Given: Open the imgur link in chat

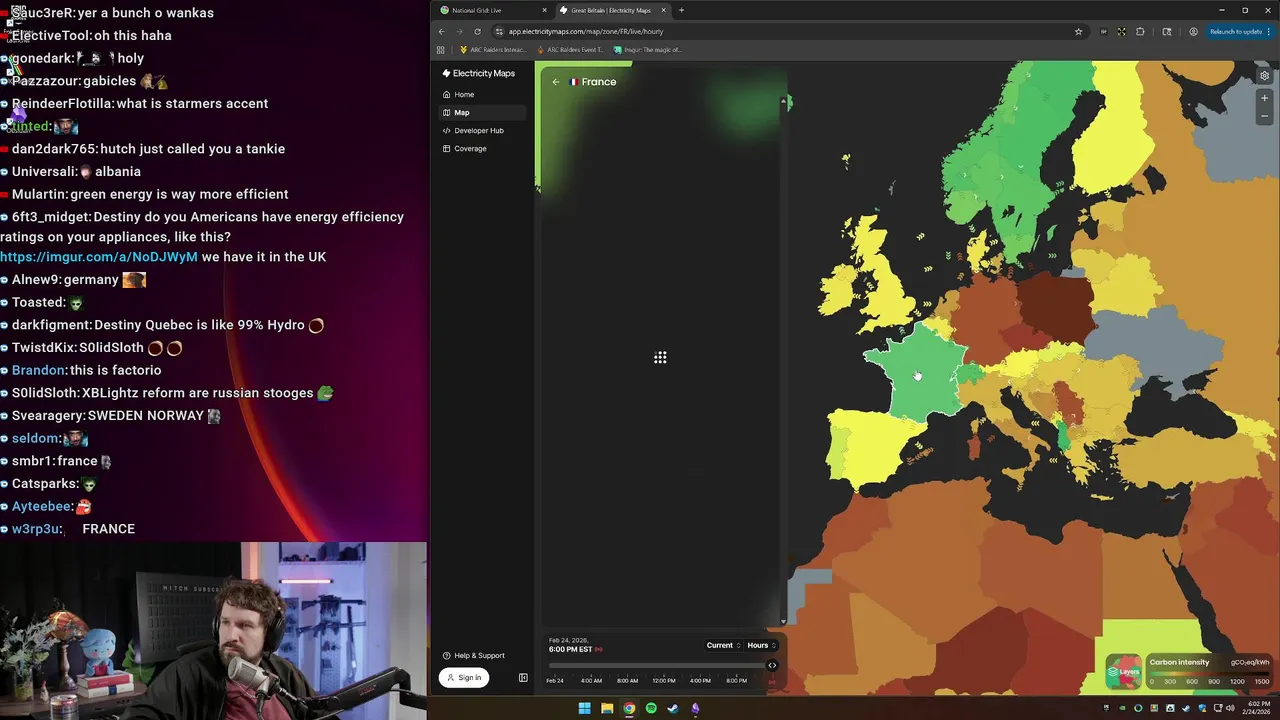Looking at the screenshot, I should pos(99,257).
